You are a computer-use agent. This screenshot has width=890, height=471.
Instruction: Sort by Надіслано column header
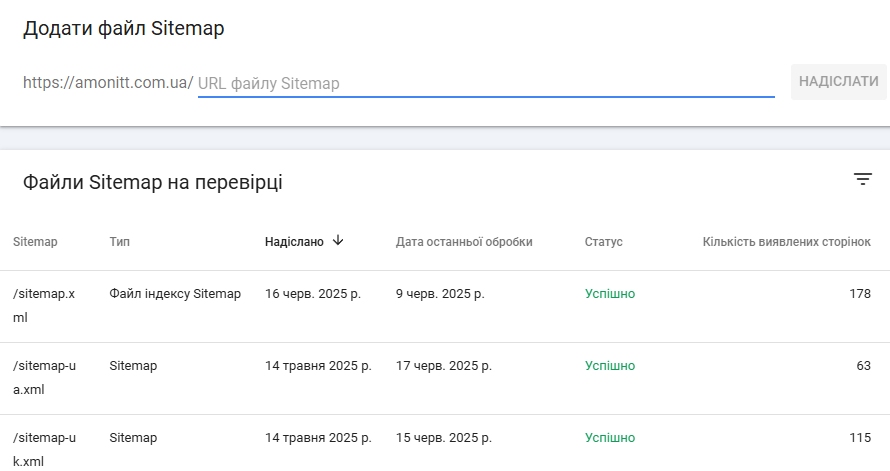294,242
